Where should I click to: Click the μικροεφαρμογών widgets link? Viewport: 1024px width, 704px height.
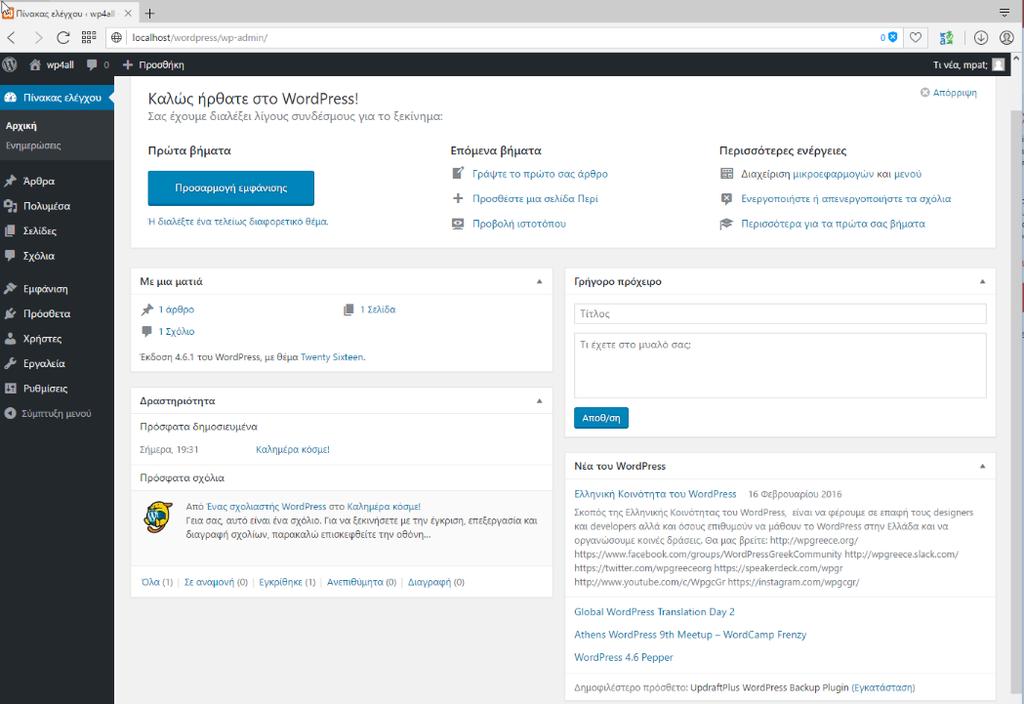coord(833,174)
